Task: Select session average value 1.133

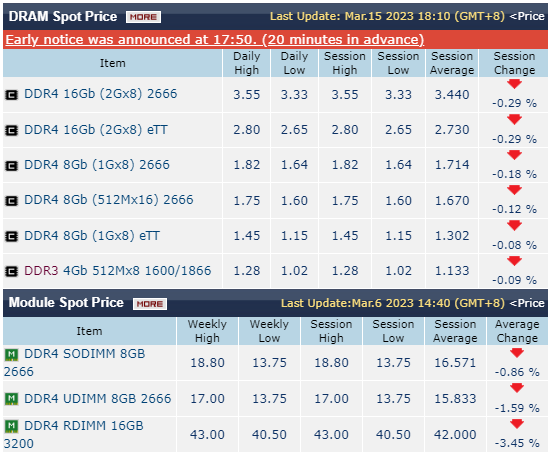Action: 452,271
